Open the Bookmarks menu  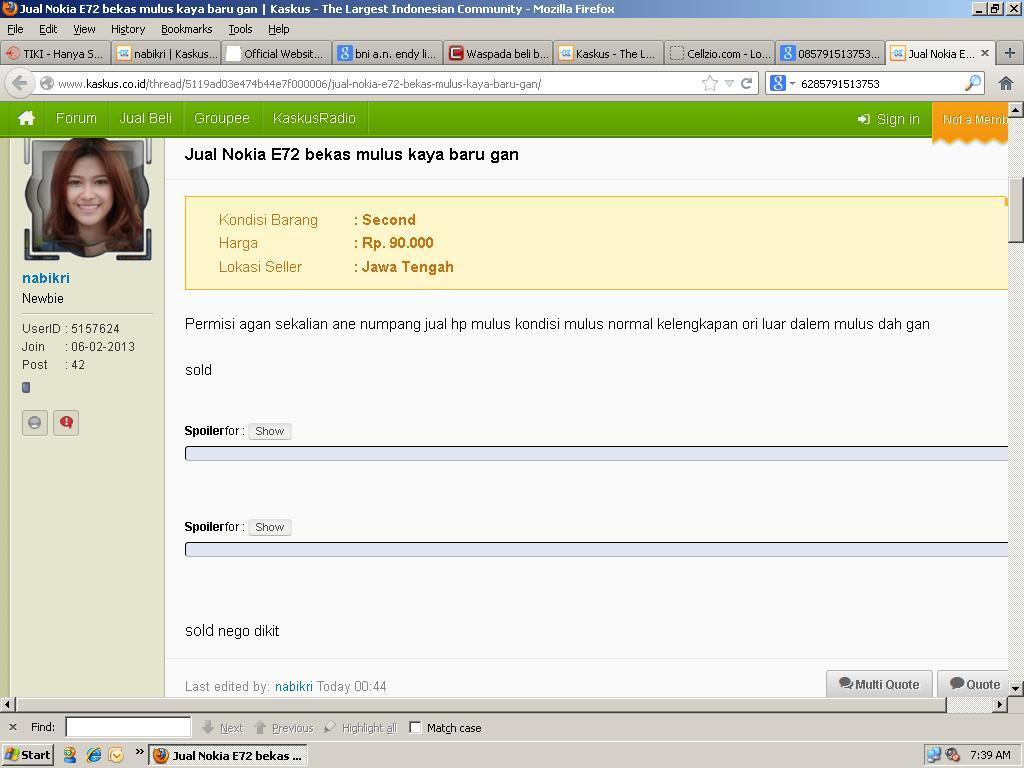187,29
